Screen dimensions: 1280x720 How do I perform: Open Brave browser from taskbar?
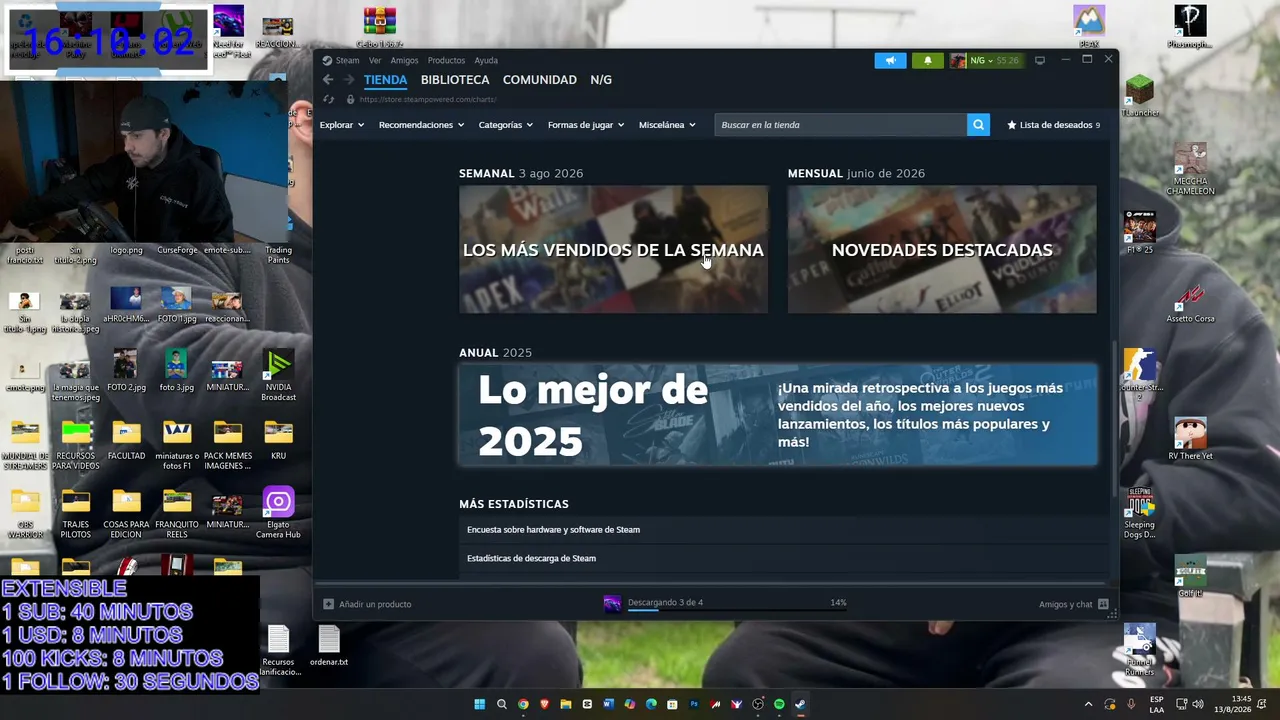[544, 704]
